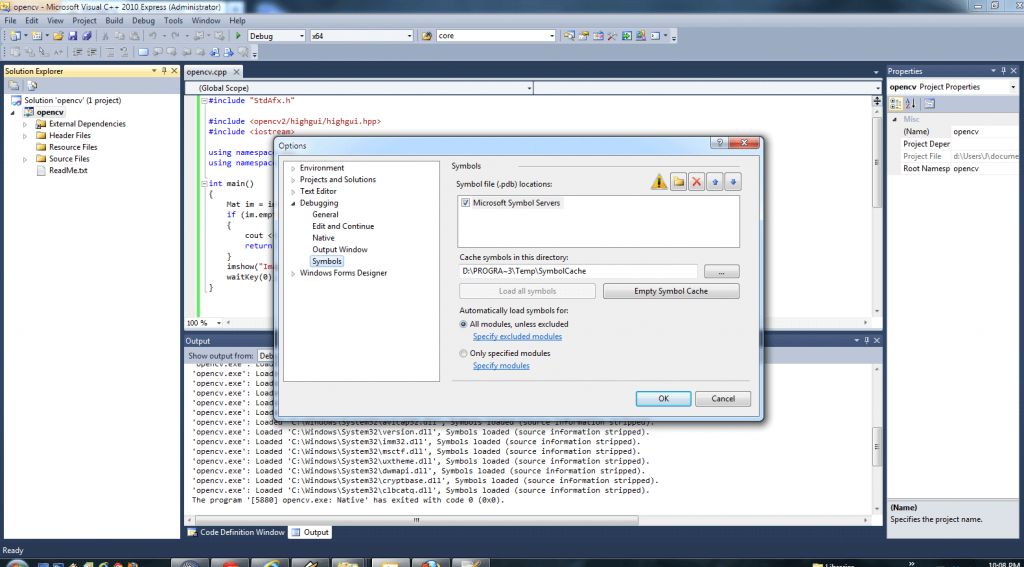Screen dimensions: 1024x567
Task: Click the Output panel horizontal scrollbar
Action: [x=416, y=521]
